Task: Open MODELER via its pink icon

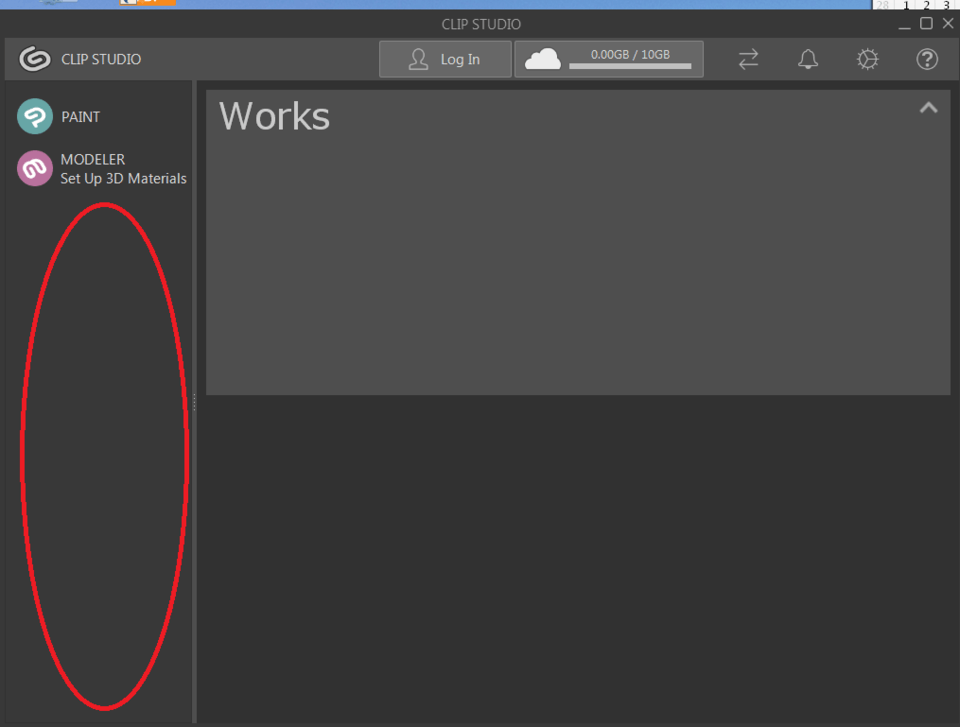Action: [35, 168]
